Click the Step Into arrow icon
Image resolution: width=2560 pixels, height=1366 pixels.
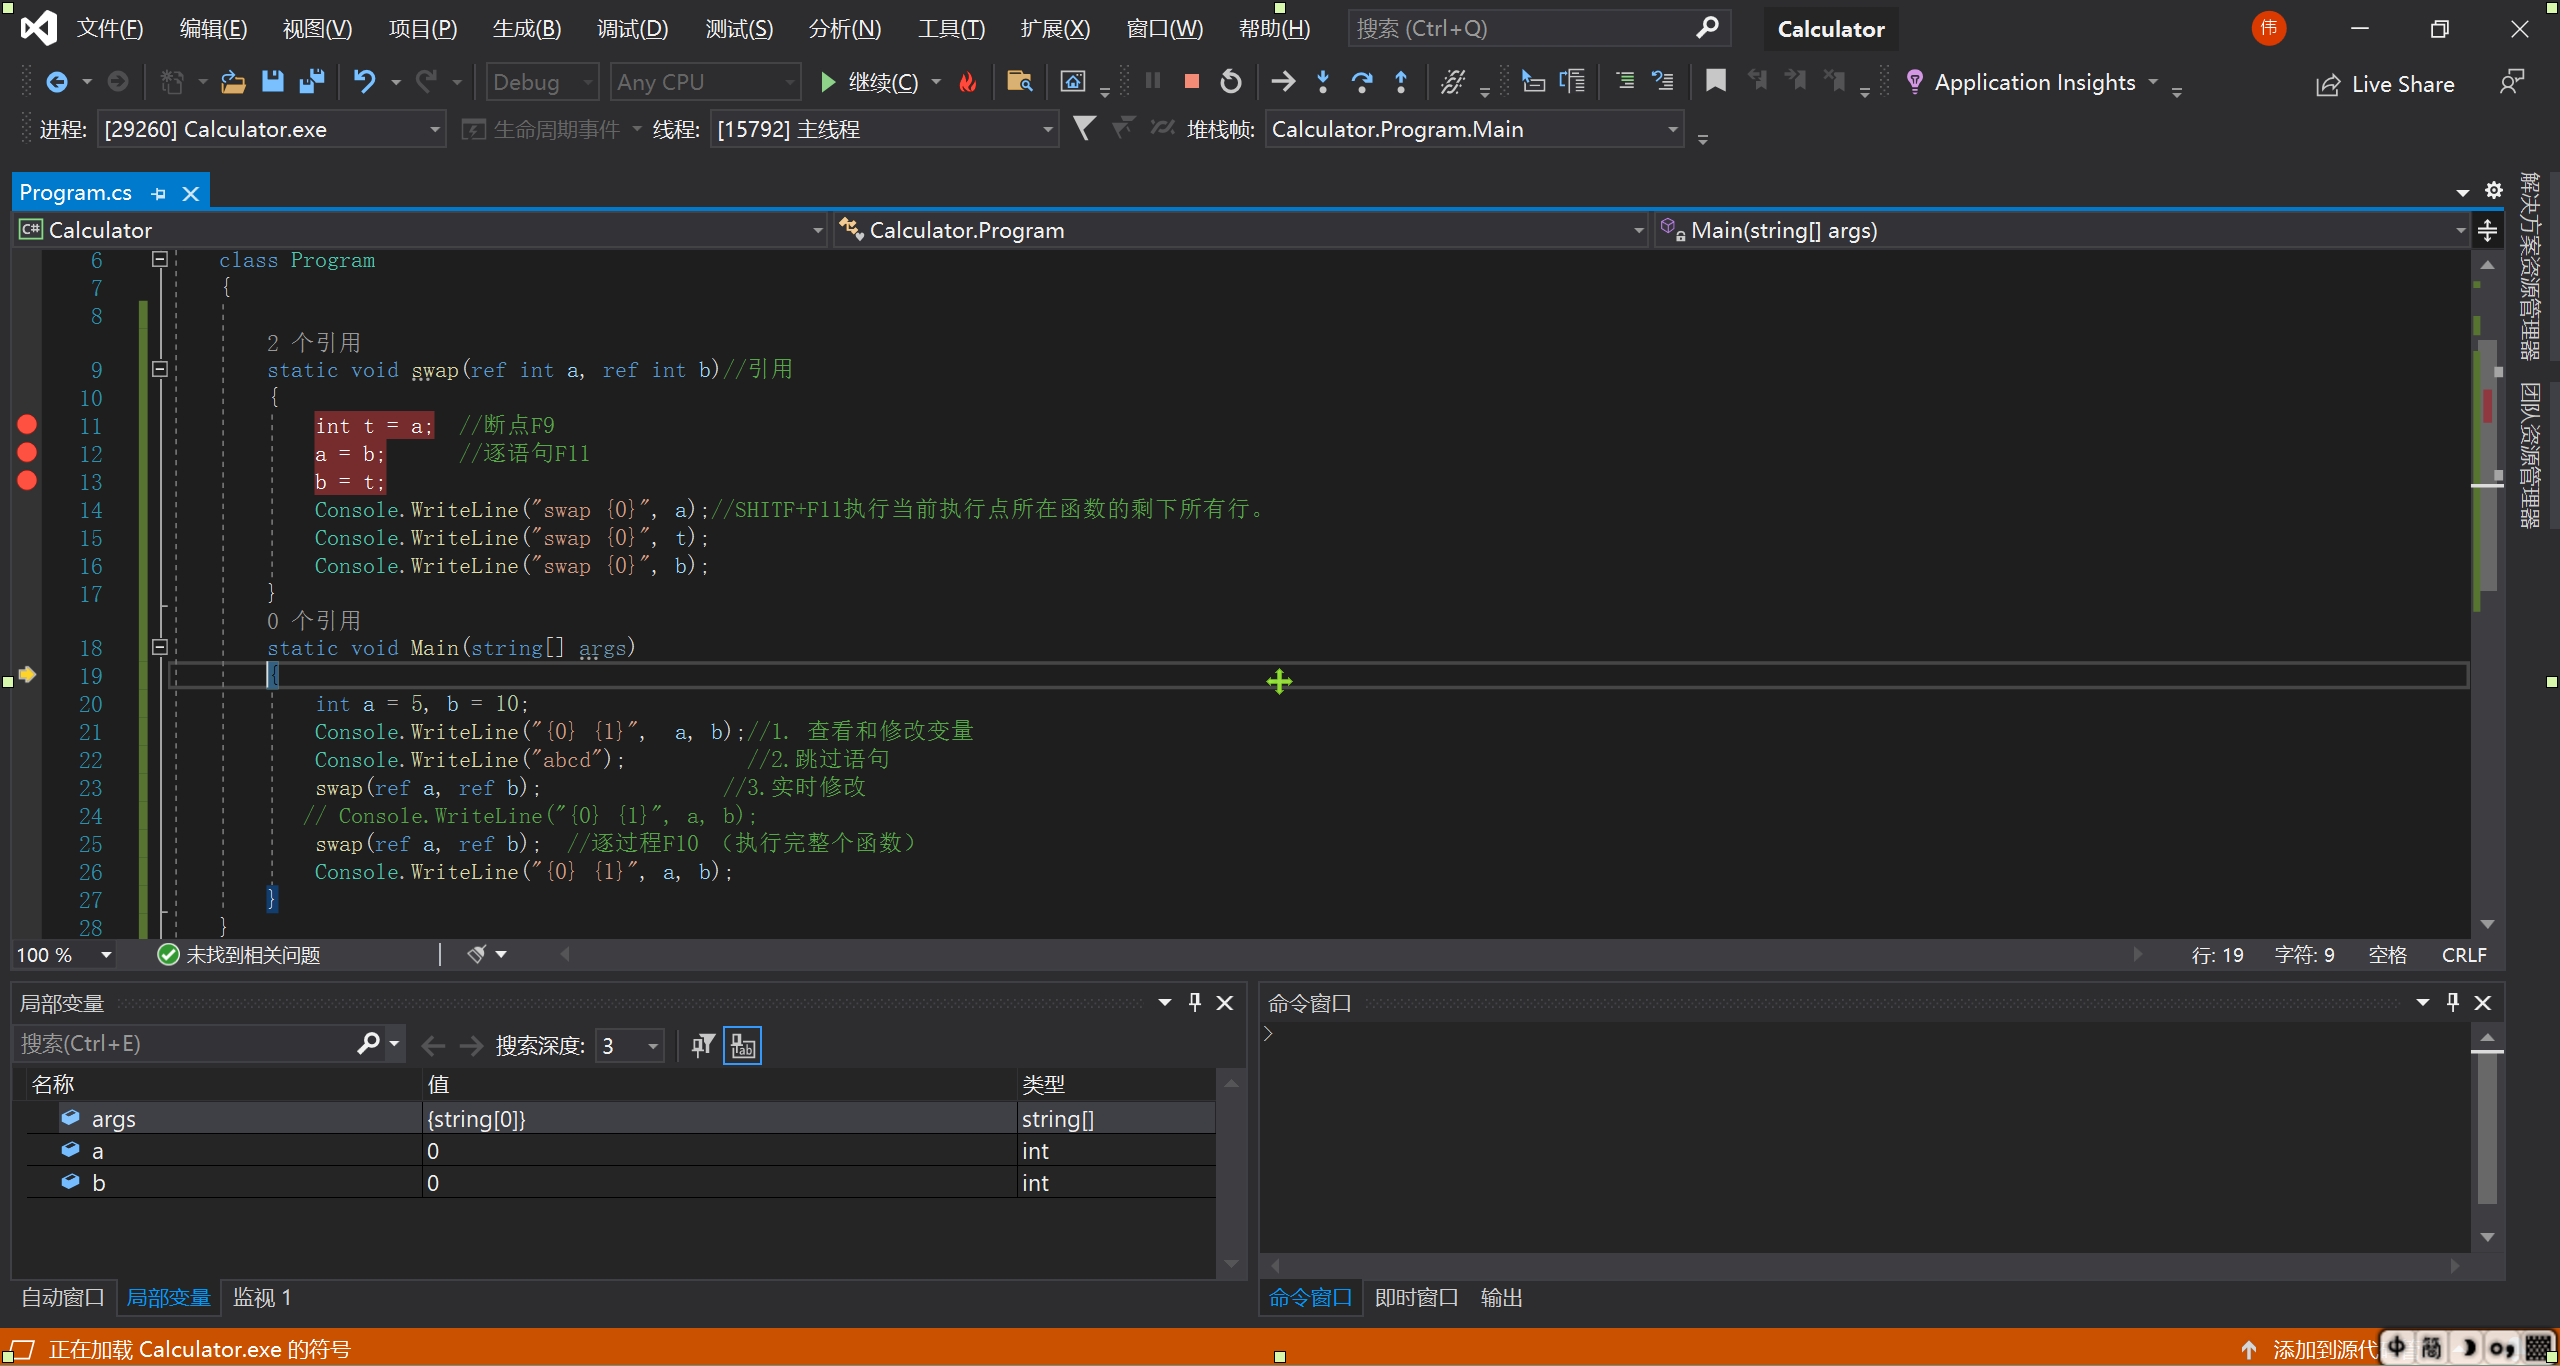(x=1323, y=82)
